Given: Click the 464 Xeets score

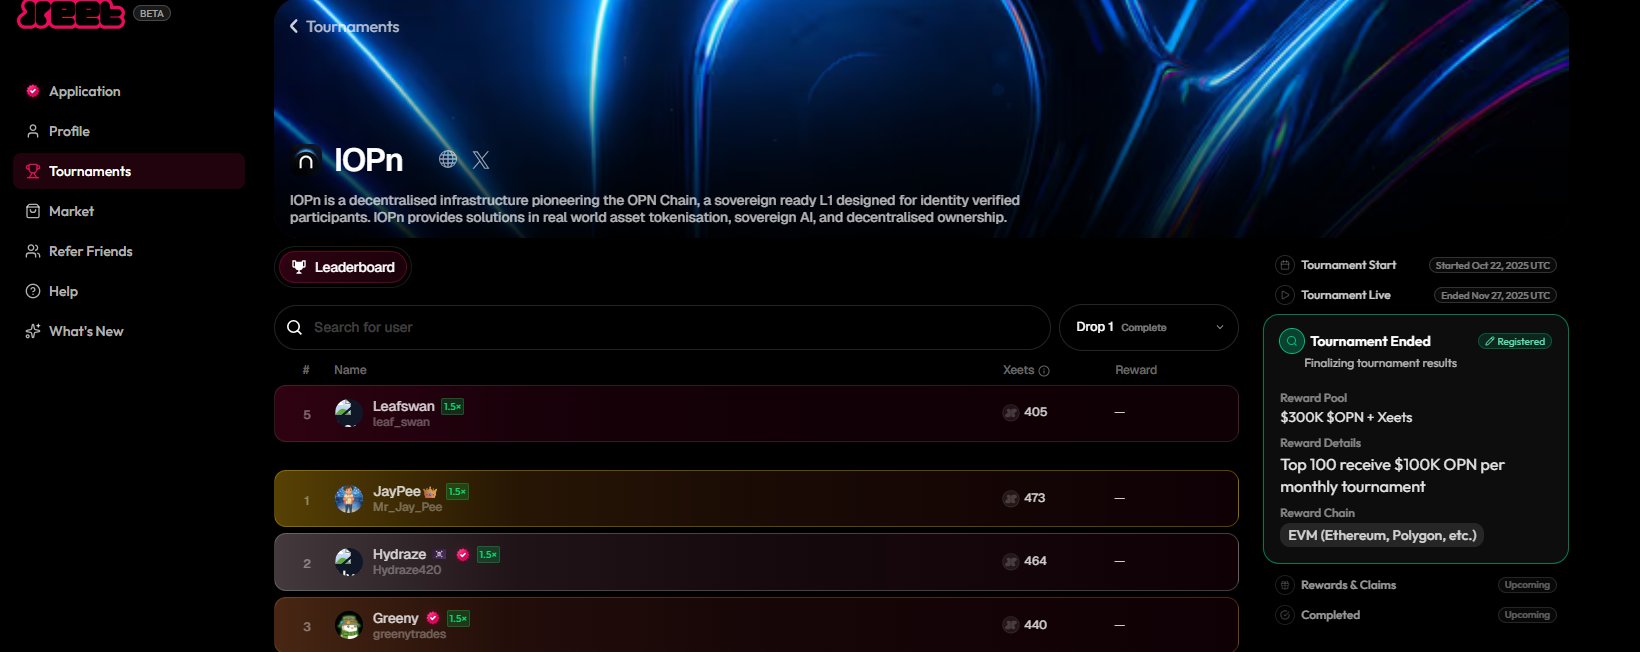Looking at the screenshot, I should click(1036, 561).
